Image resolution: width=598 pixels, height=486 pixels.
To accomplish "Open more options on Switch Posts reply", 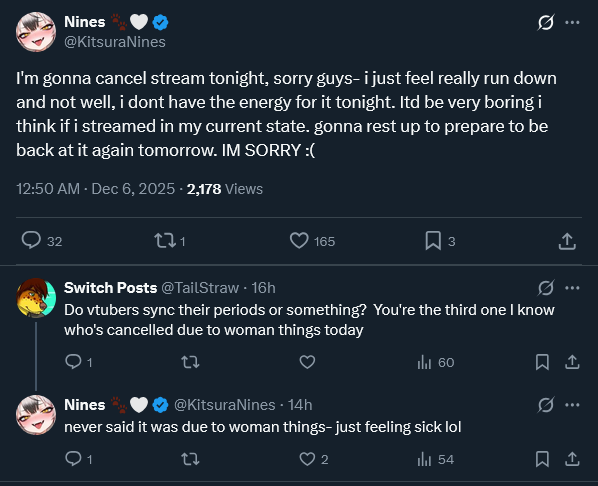I will point(572,288).
